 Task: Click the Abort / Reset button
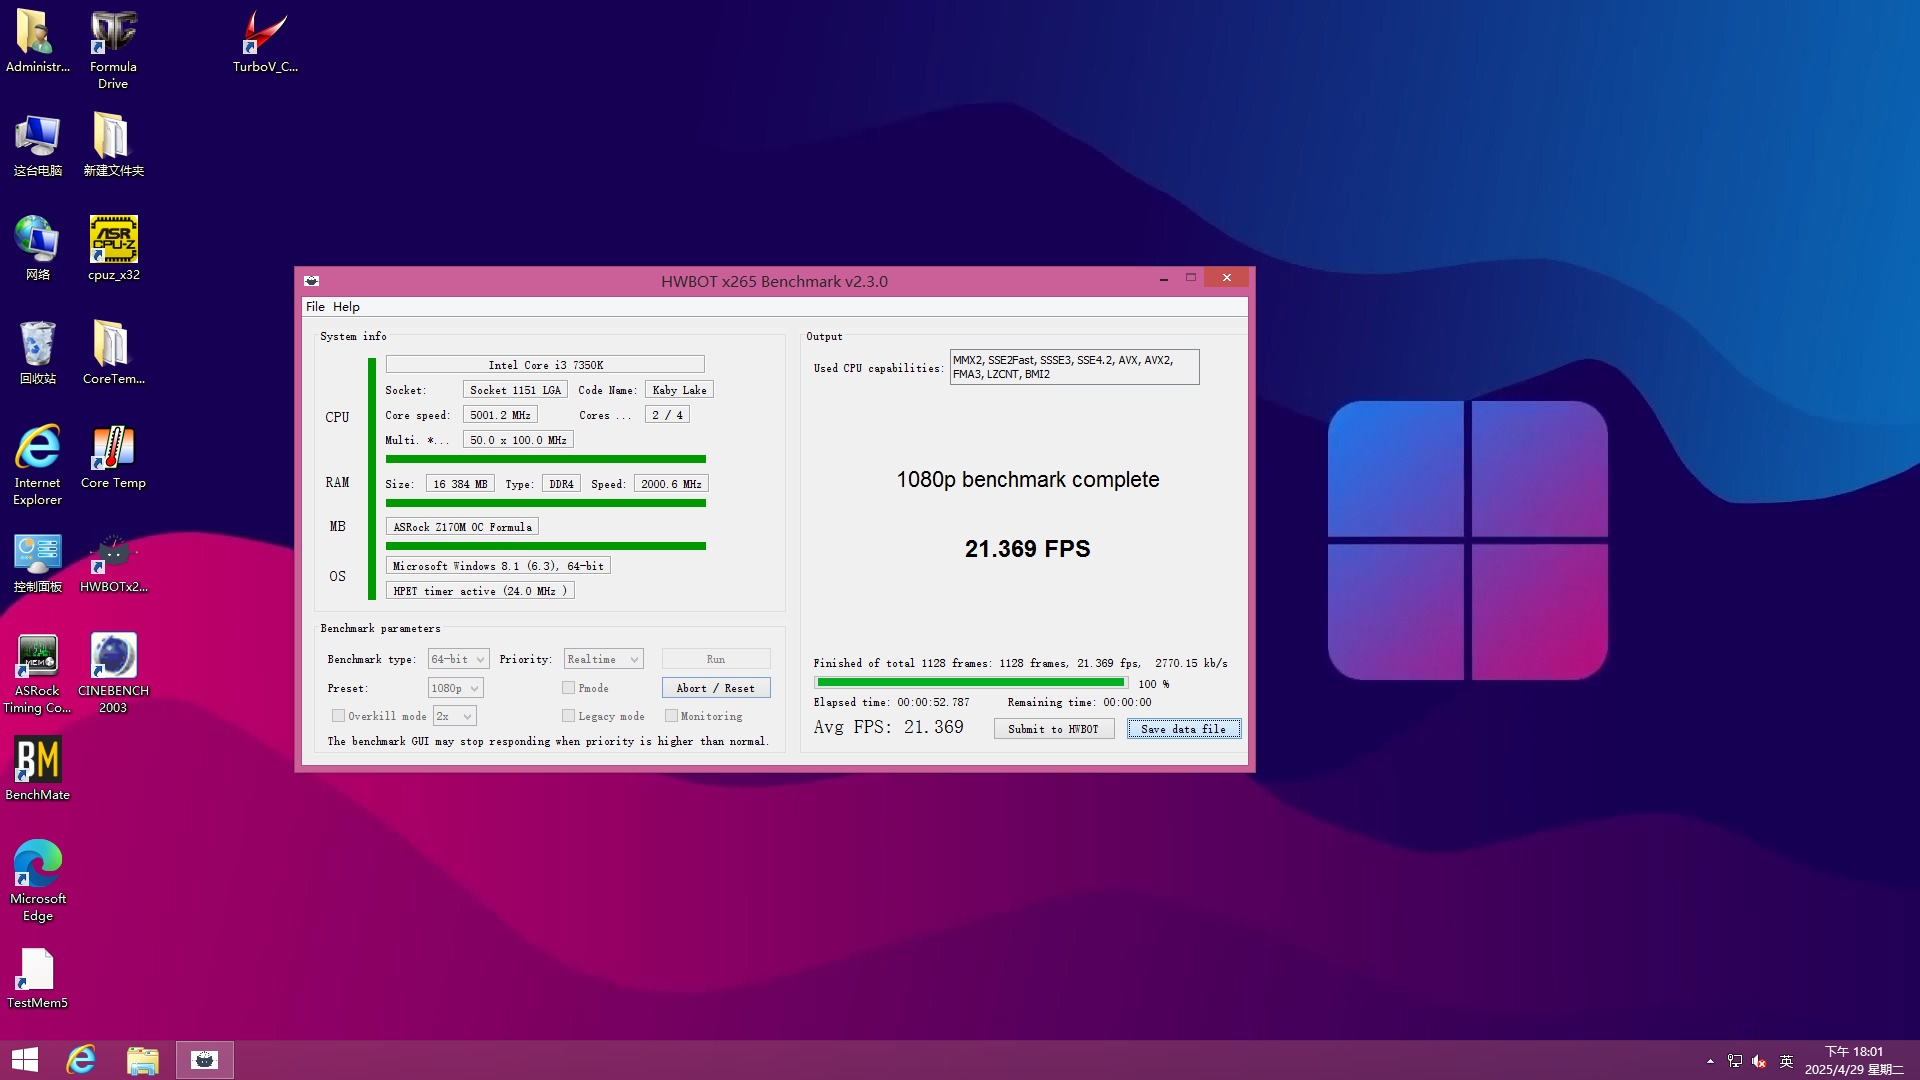coord(716,688)
